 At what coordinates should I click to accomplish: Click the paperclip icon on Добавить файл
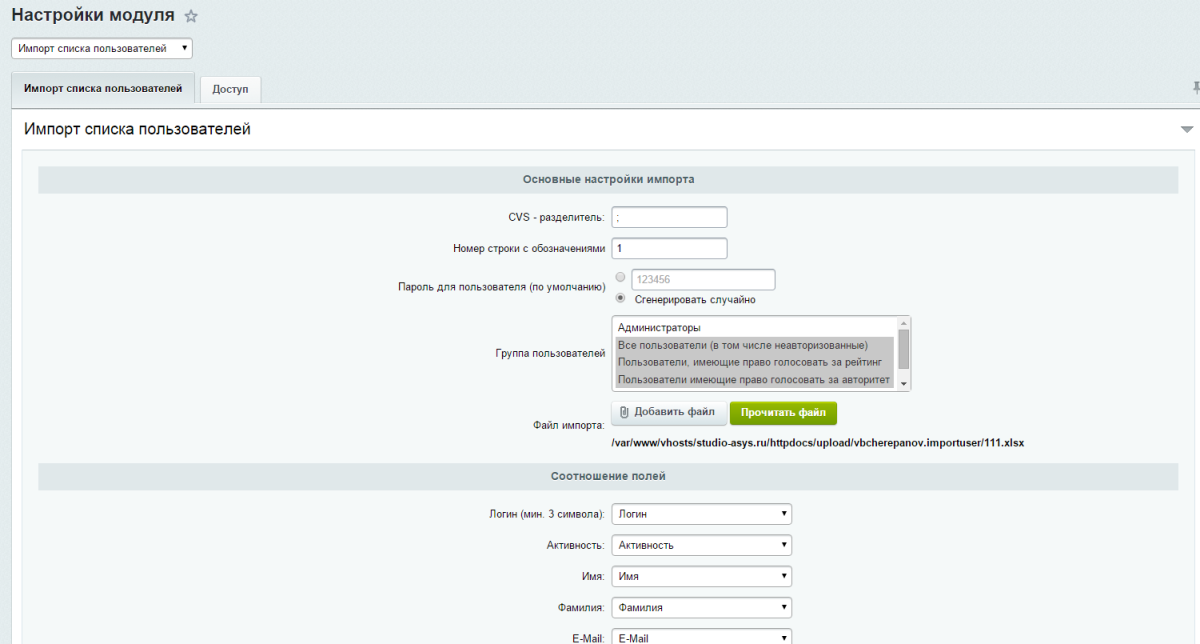click(x=625, y=412)
